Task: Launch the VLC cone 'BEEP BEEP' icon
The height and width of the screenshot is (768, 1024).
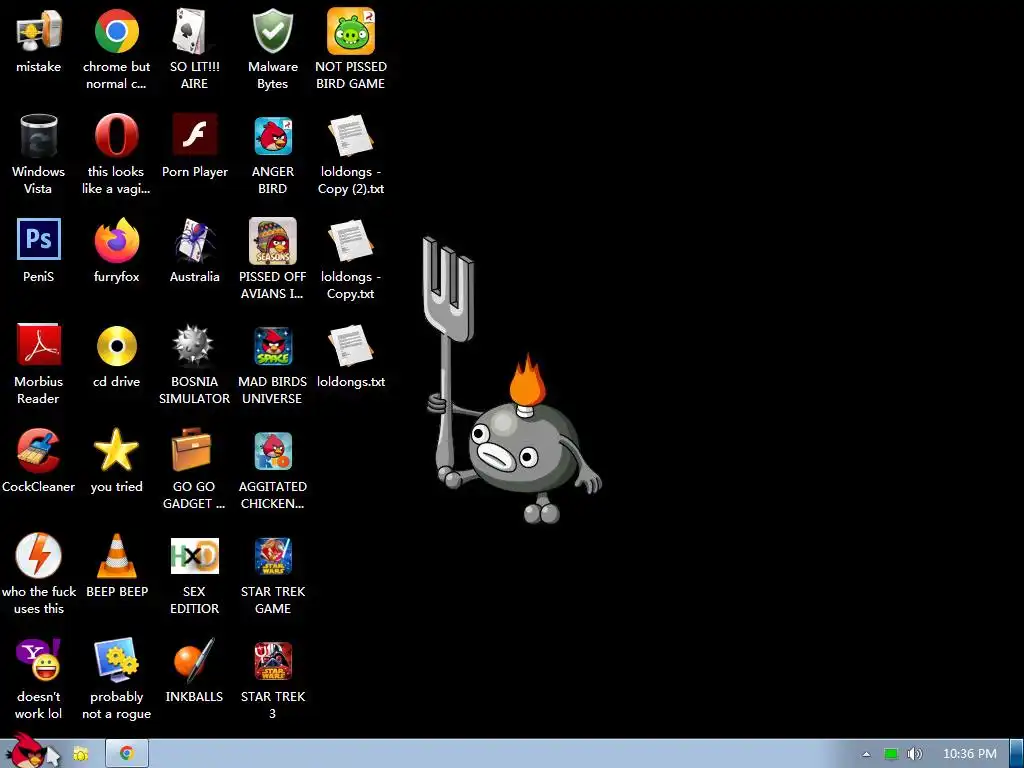Action: click(116, 556)
